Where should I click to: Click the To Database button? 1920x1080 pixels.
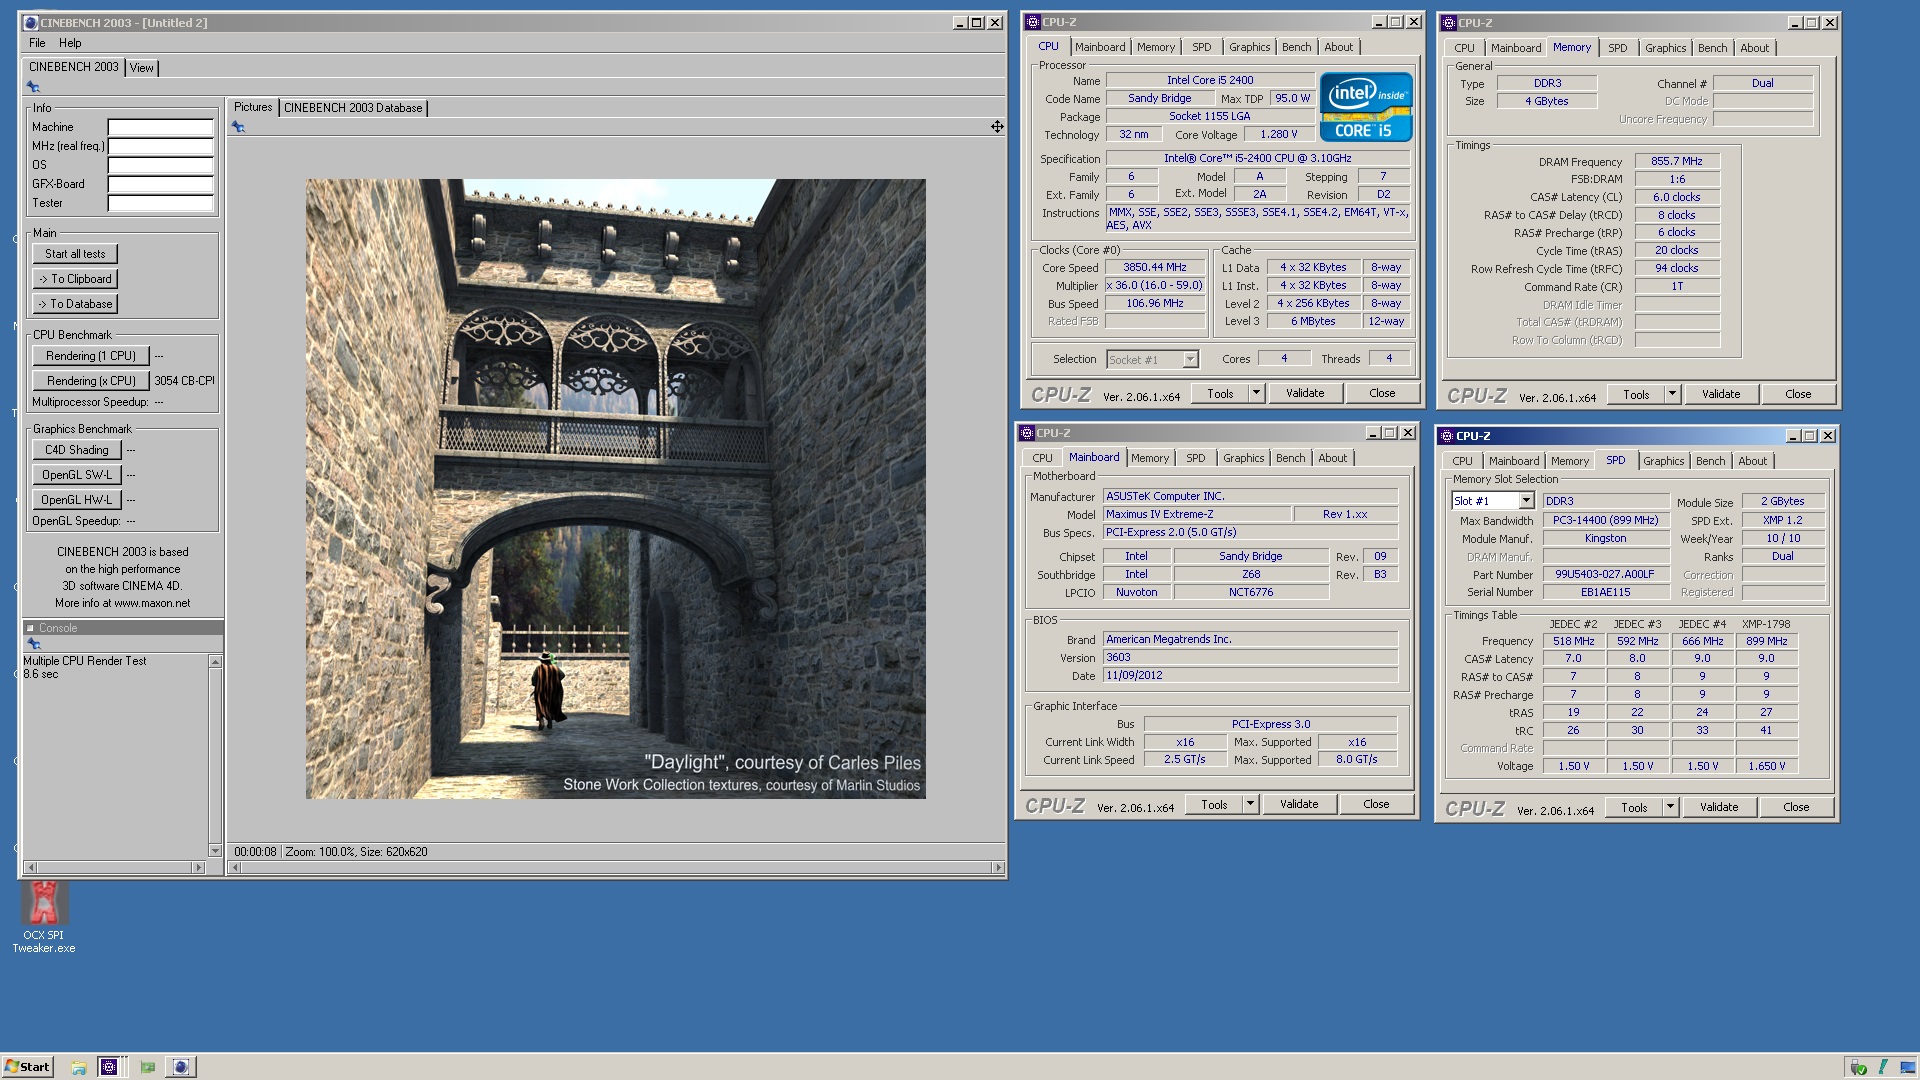click(x=75, y=304)
